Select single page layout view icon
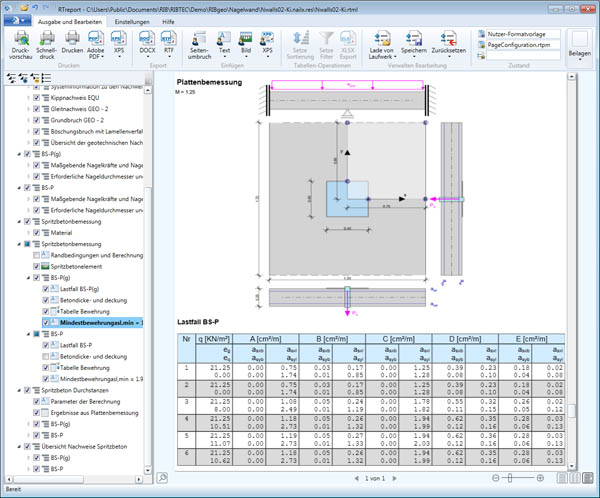The width and height of the screenshot is (600, 498). (562, 478)
